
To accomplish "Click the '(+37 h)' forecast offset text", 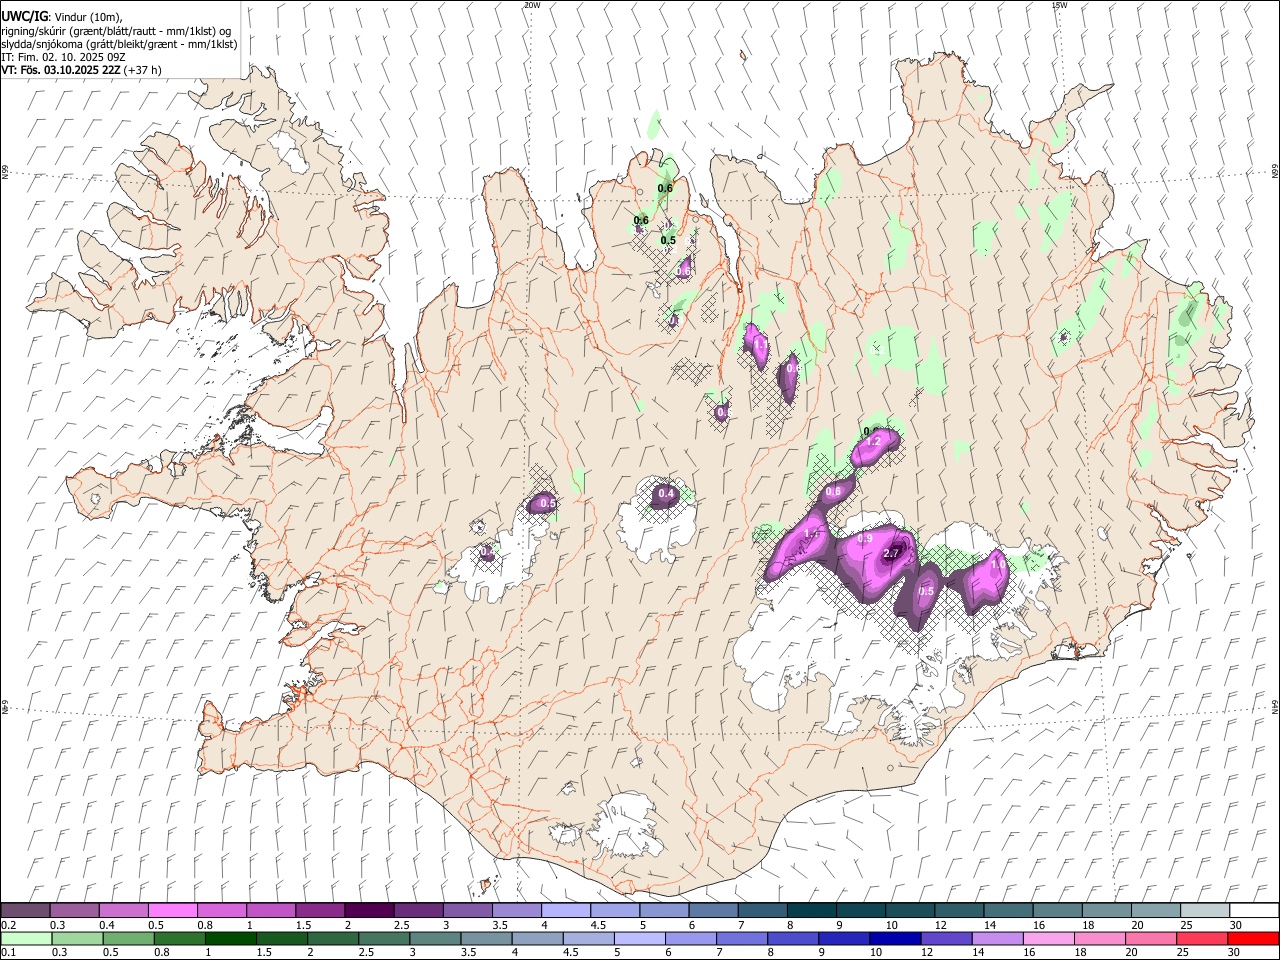I will pos(143,70).
